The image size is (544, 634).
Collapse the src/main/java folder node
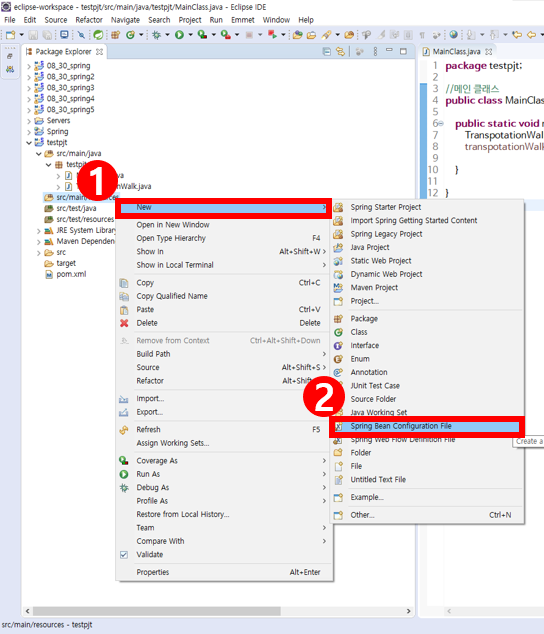click(x=38, y=154)
